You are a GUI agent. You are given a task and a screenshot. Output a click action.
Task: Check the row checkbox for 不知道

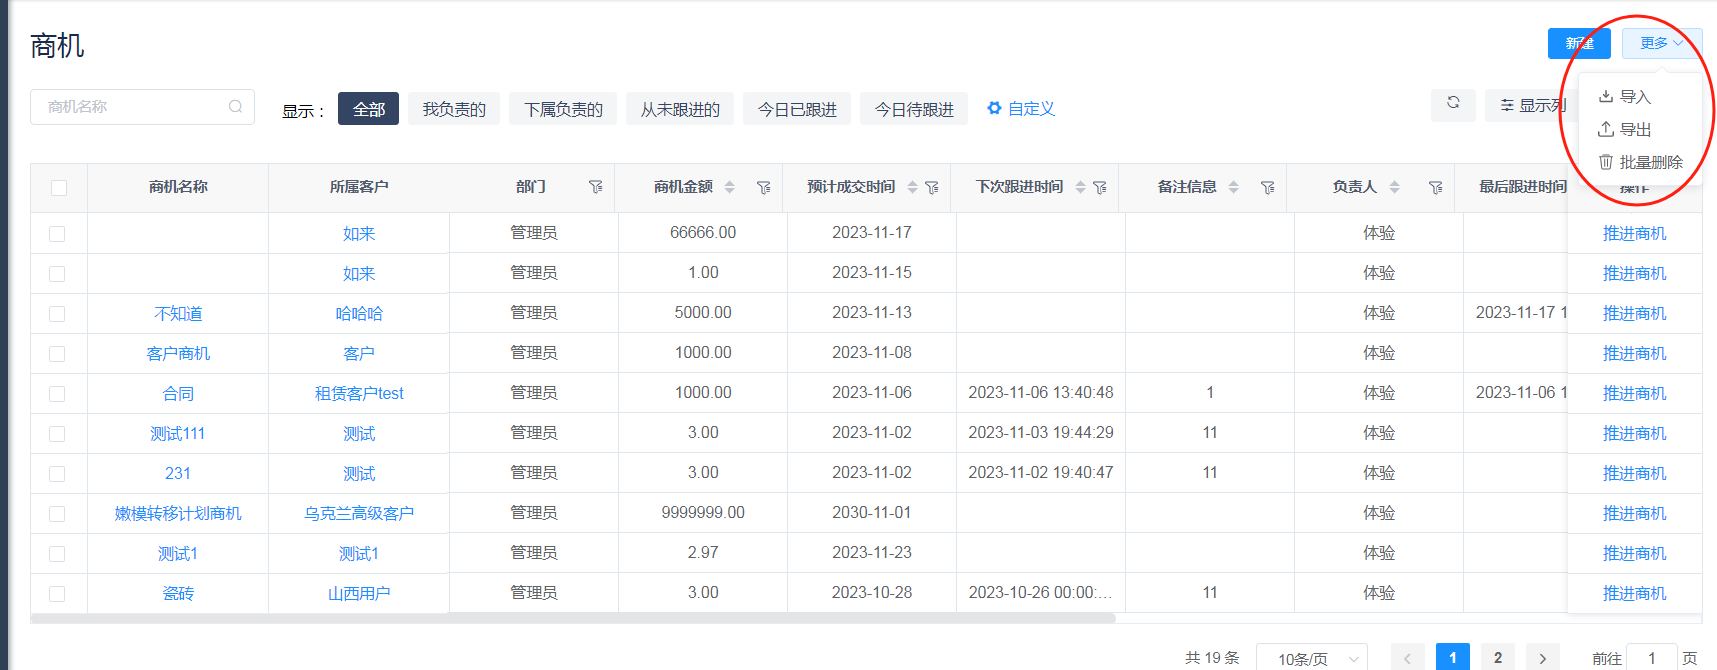pyautogui.click(x=57, y=314)
